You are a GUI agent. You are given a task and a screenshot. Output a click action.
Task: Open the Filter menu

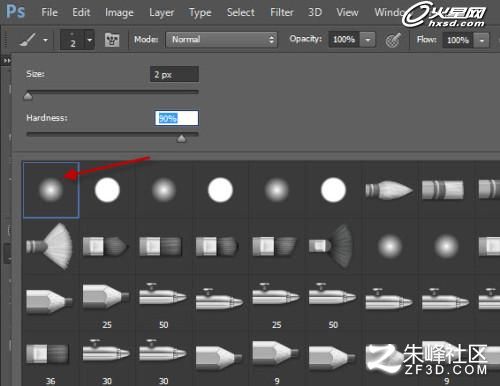tap(282, 13)
